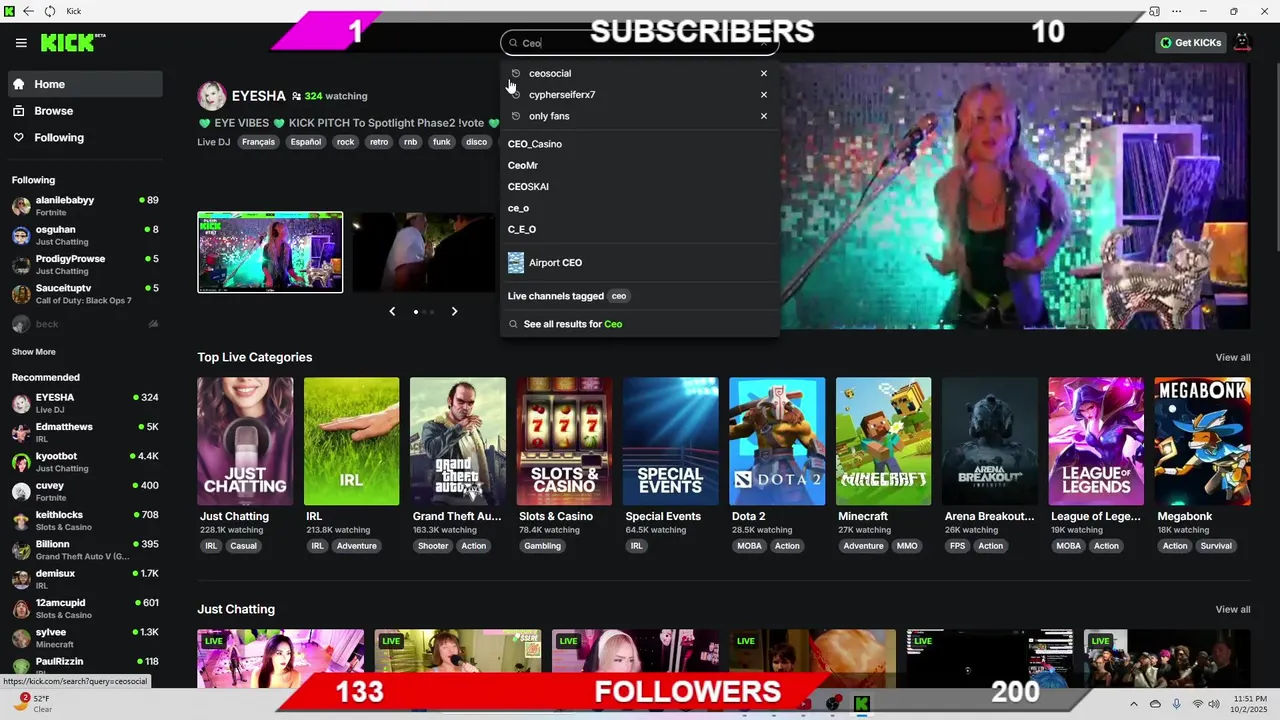Open Edmatthews in Recommended list
Image resolution: width=1280 pixels, height=720 pixels.
tap(85, 432)
